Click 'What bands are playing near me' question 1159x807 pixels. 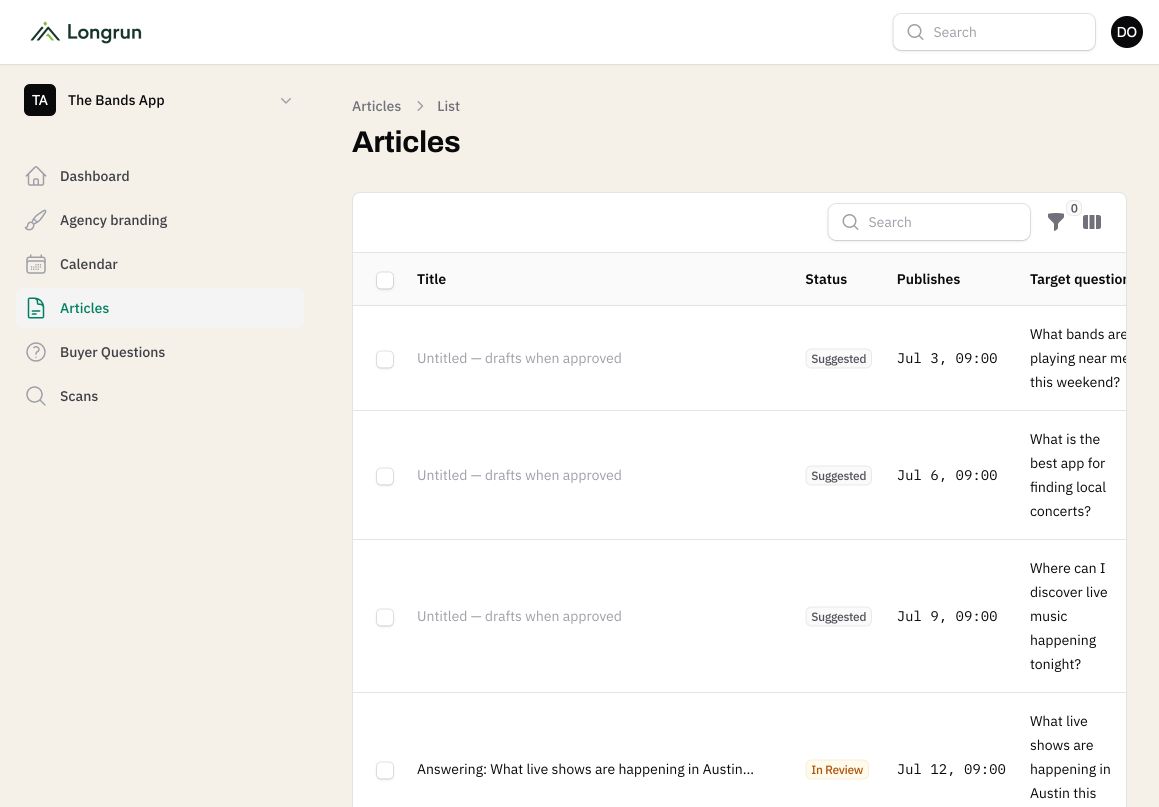click(x=1078, y=358)
